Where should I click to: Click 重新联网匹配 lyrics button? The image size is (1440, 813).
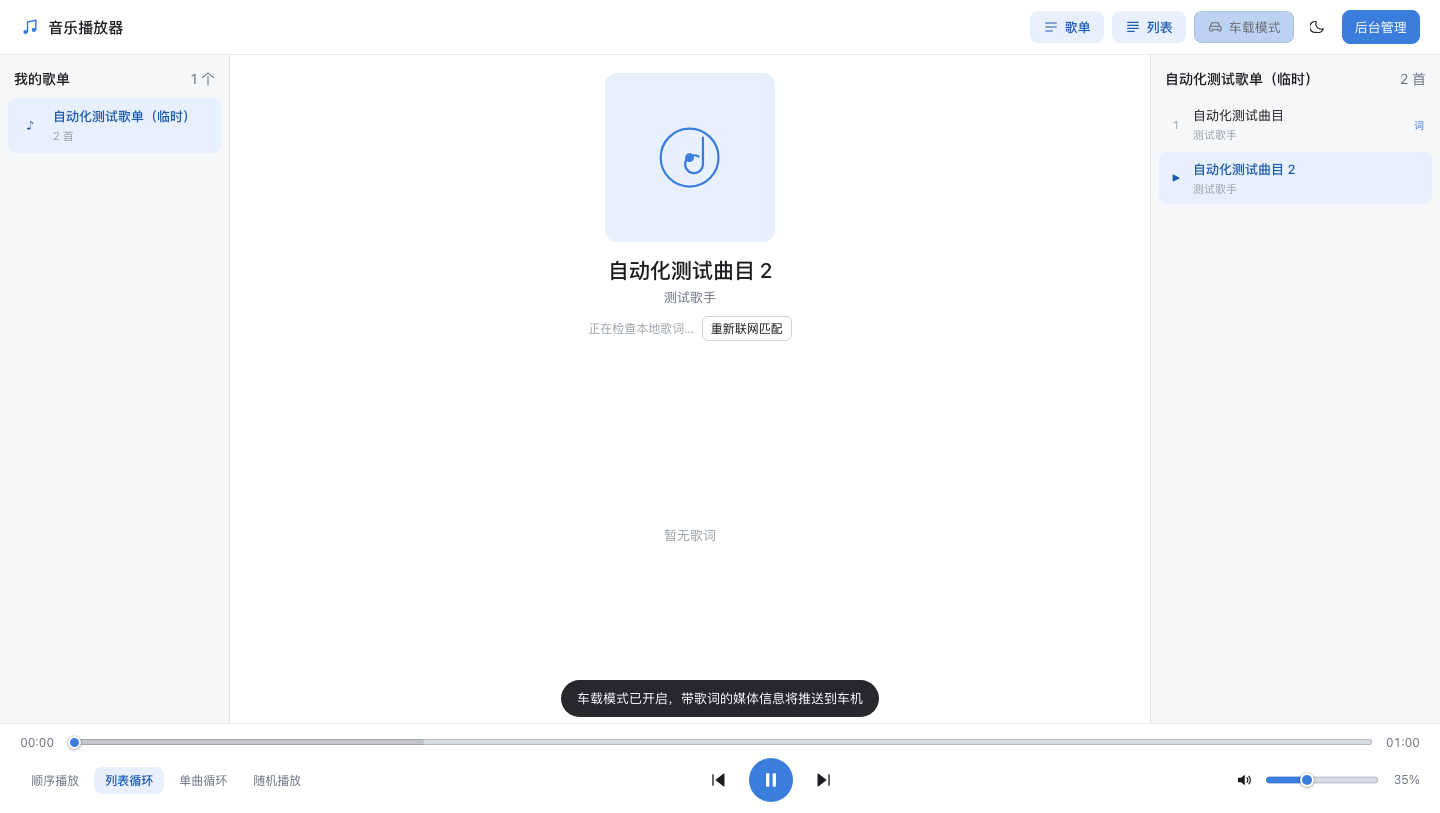747,329
